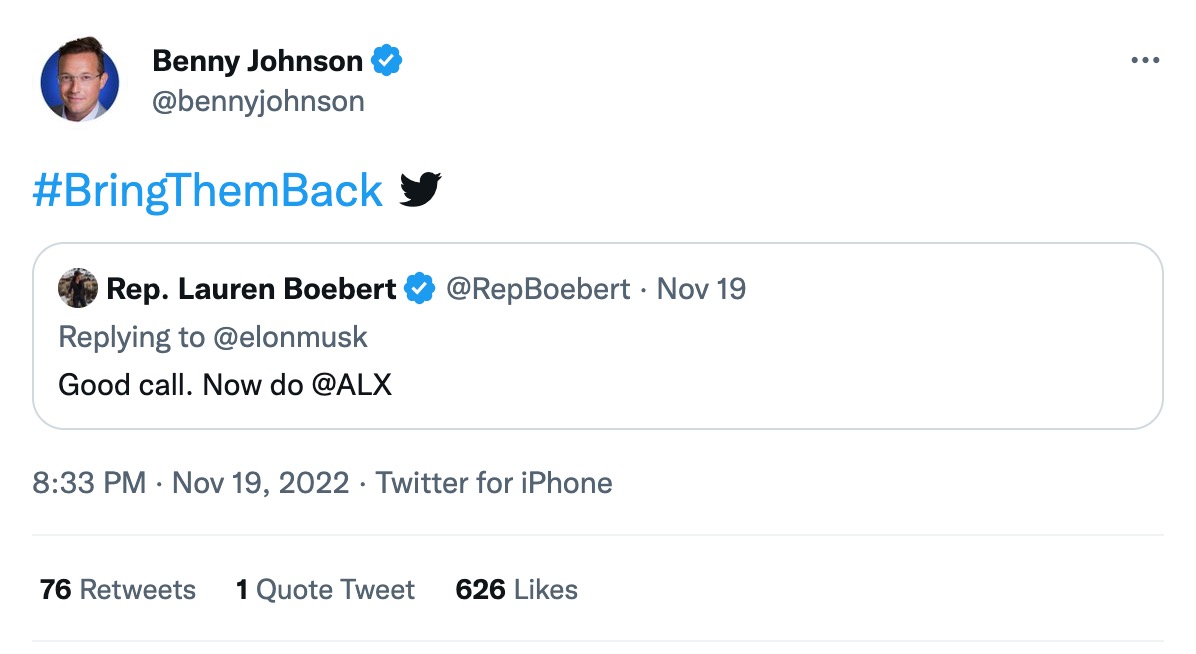Viewport: 1196px width, 654px height.
Task: Open the #BringThemBack hashtag
Action: (x=207, y=190)
